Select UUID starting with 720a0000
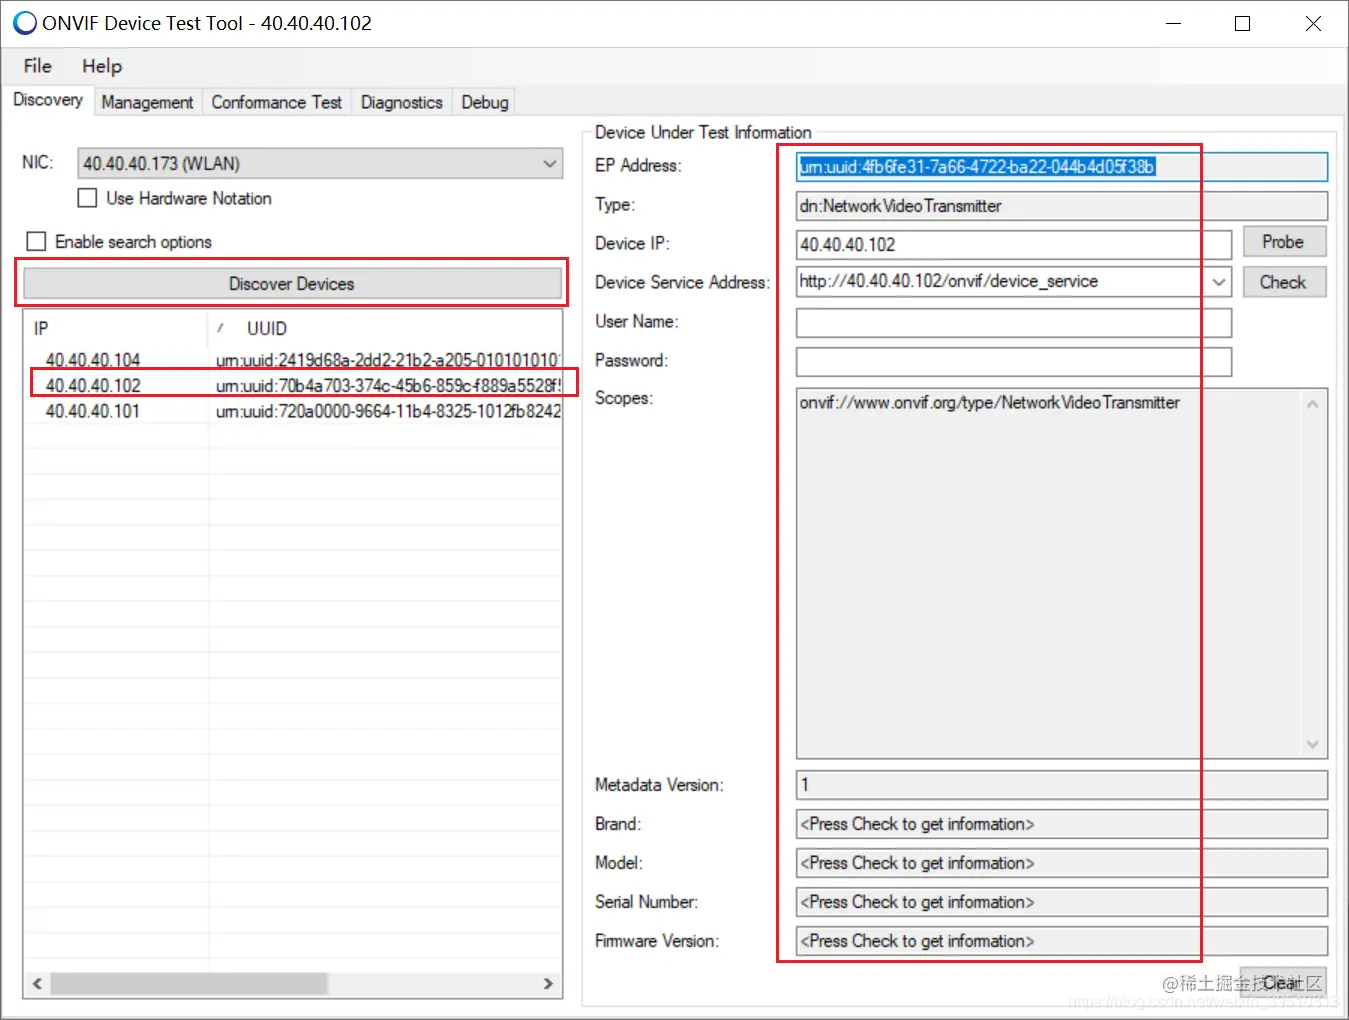Viewport: 1349px width, 1020px height. coord(388,411)
